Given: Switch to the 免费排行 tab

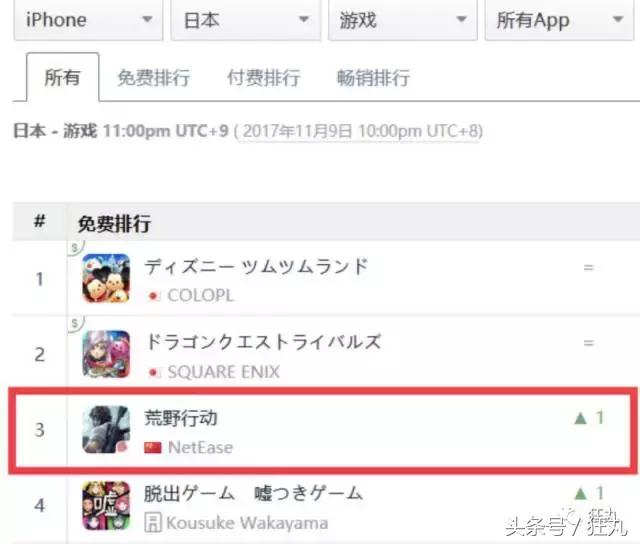Looking at the screenshot, I should 153,78.
